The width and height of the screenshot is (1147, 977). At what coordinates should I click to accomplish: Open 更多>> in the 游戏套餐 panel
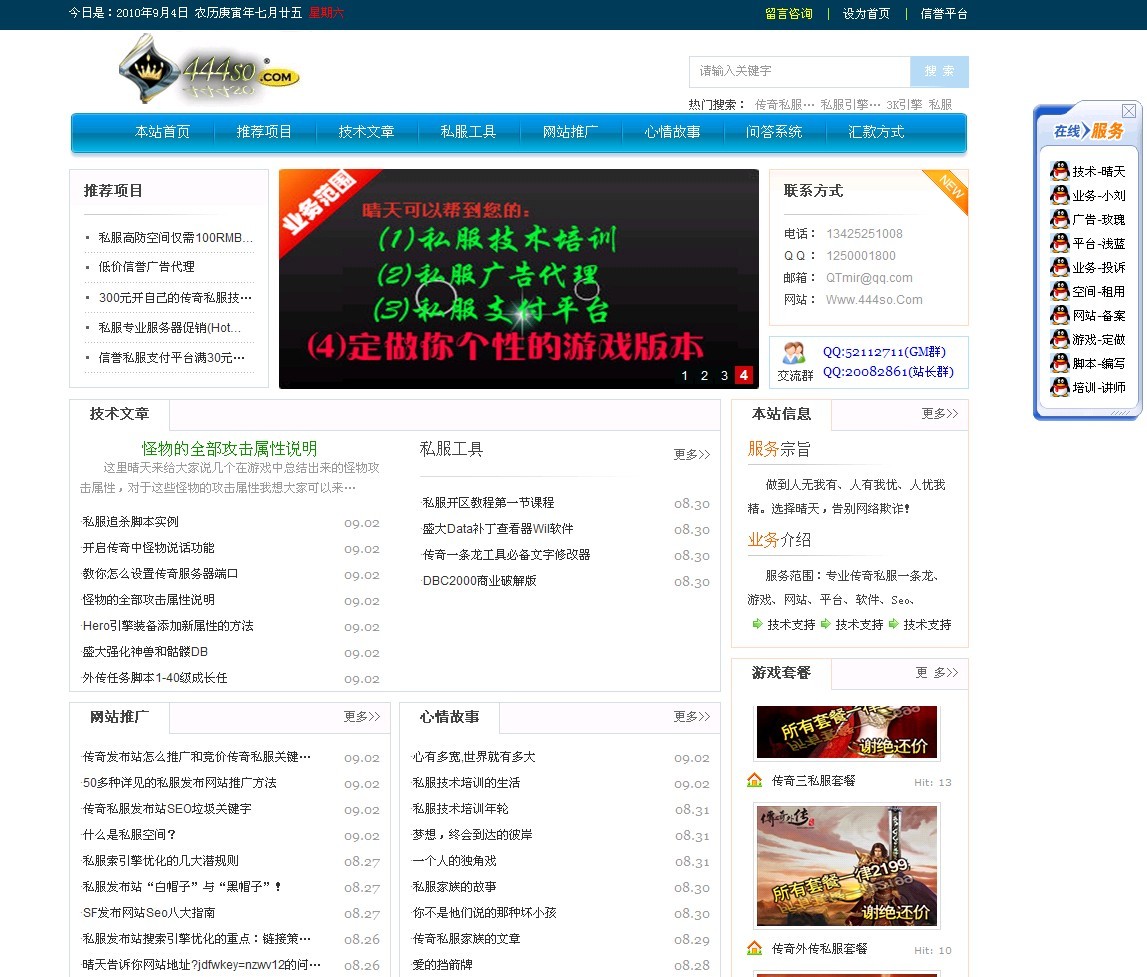(x=937, y=673)
